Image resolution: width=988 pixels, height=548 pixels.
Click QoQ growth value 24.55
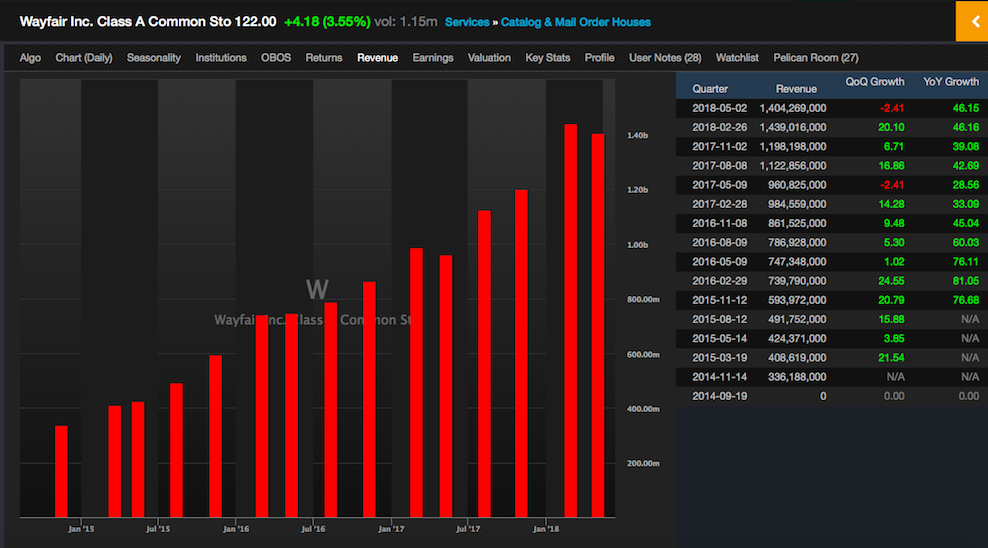point(891,281)
